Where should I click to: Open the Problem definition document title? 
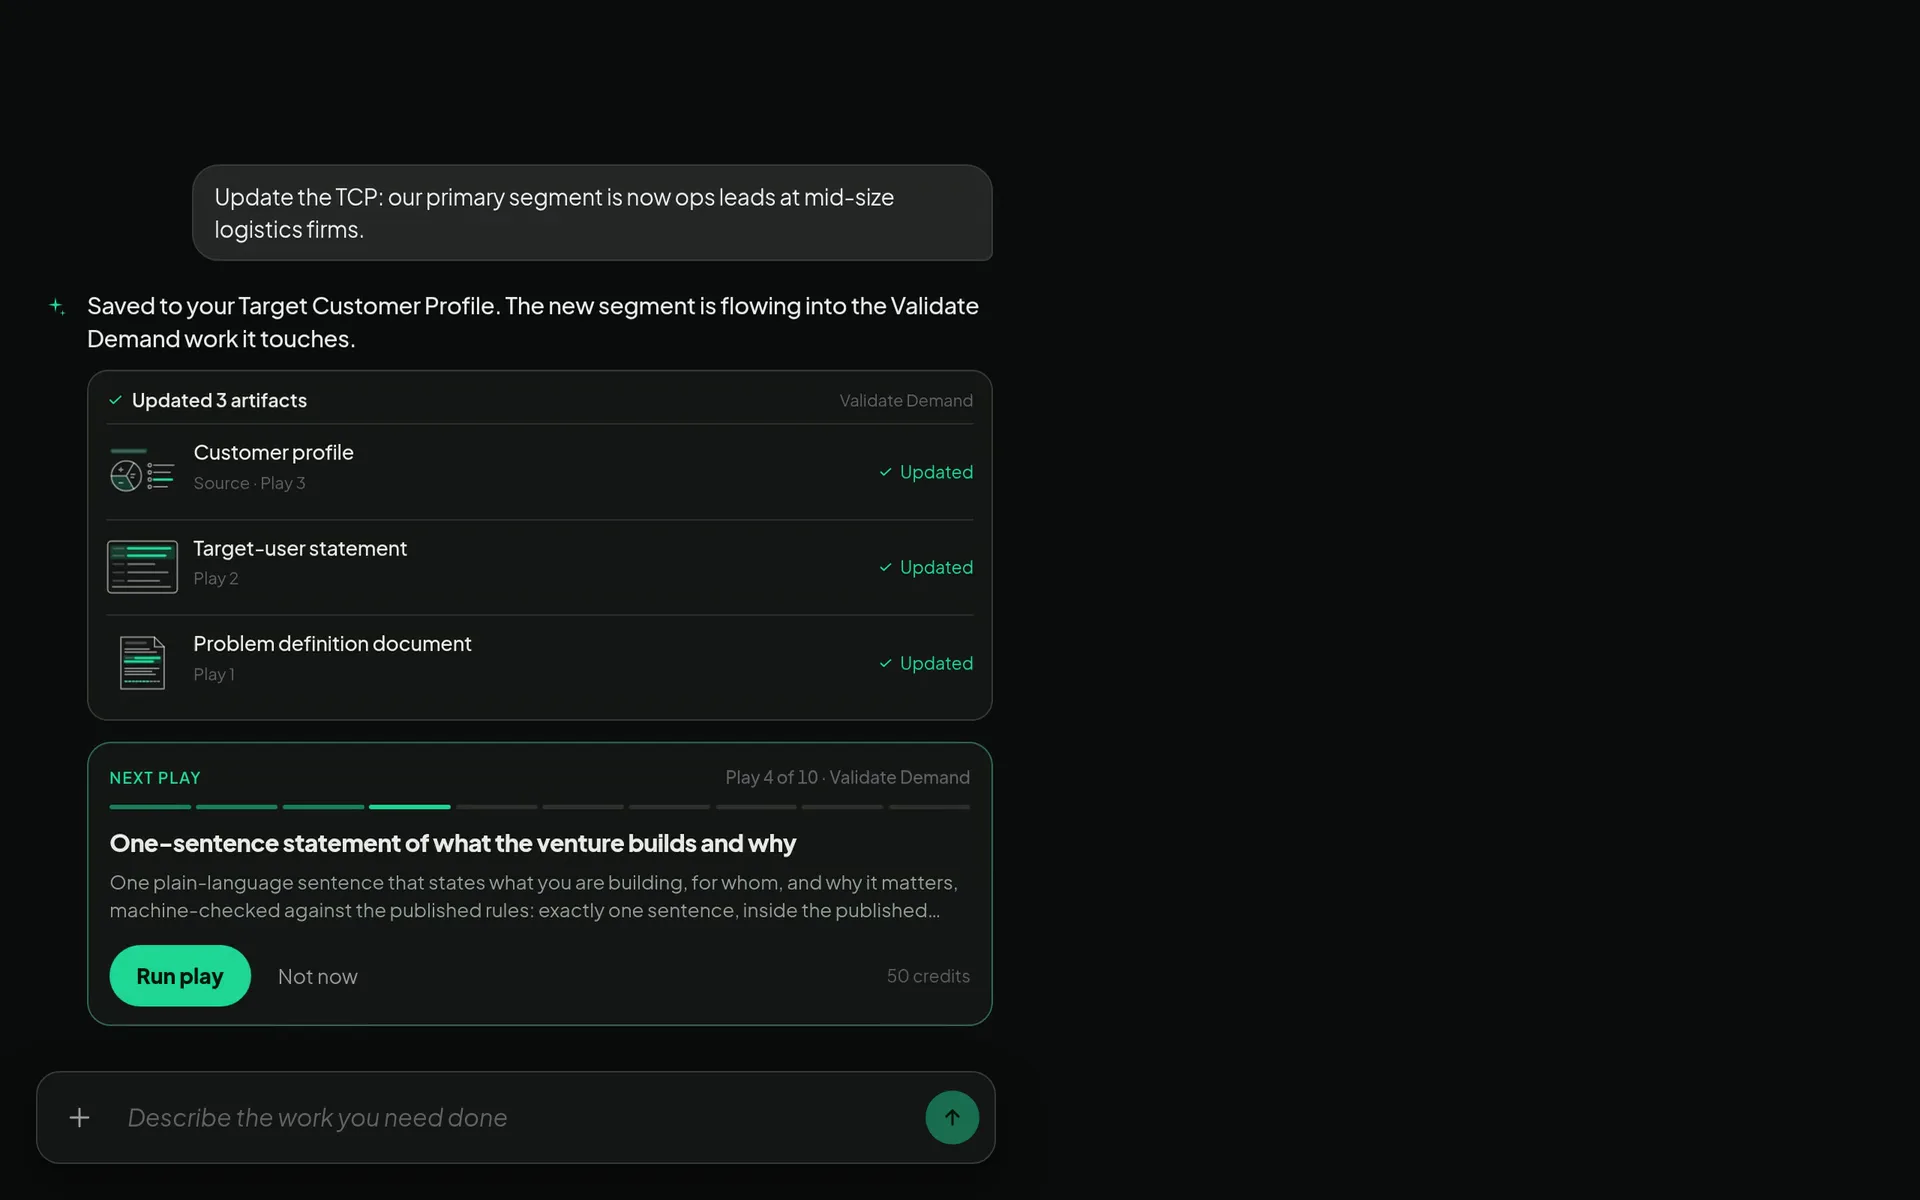tap(332, 644)
